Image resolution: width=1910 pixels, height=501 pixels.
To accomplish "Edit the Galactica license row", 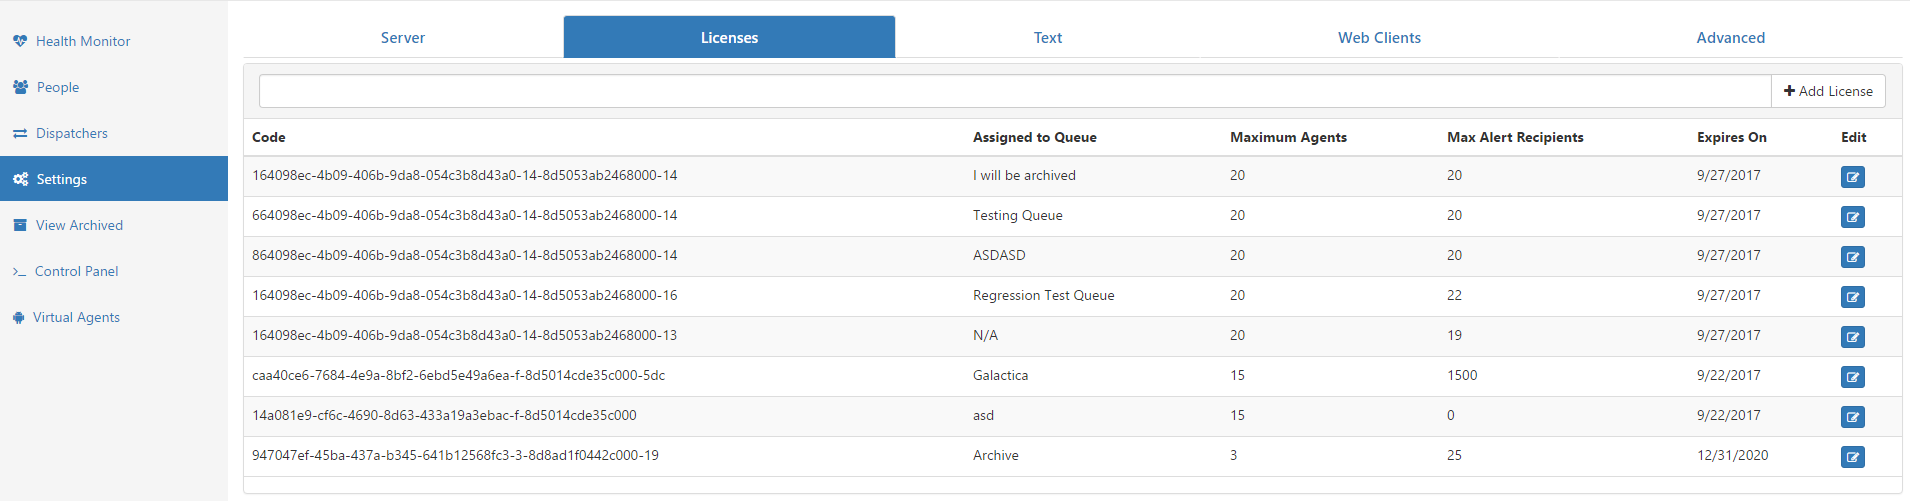I will 1852,377.
